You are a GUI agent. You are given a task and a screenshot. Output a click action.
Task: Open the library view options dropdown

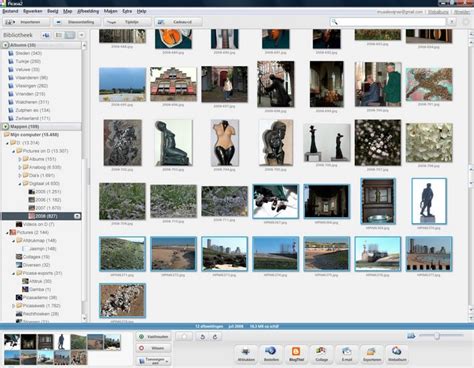pos(81,35)
